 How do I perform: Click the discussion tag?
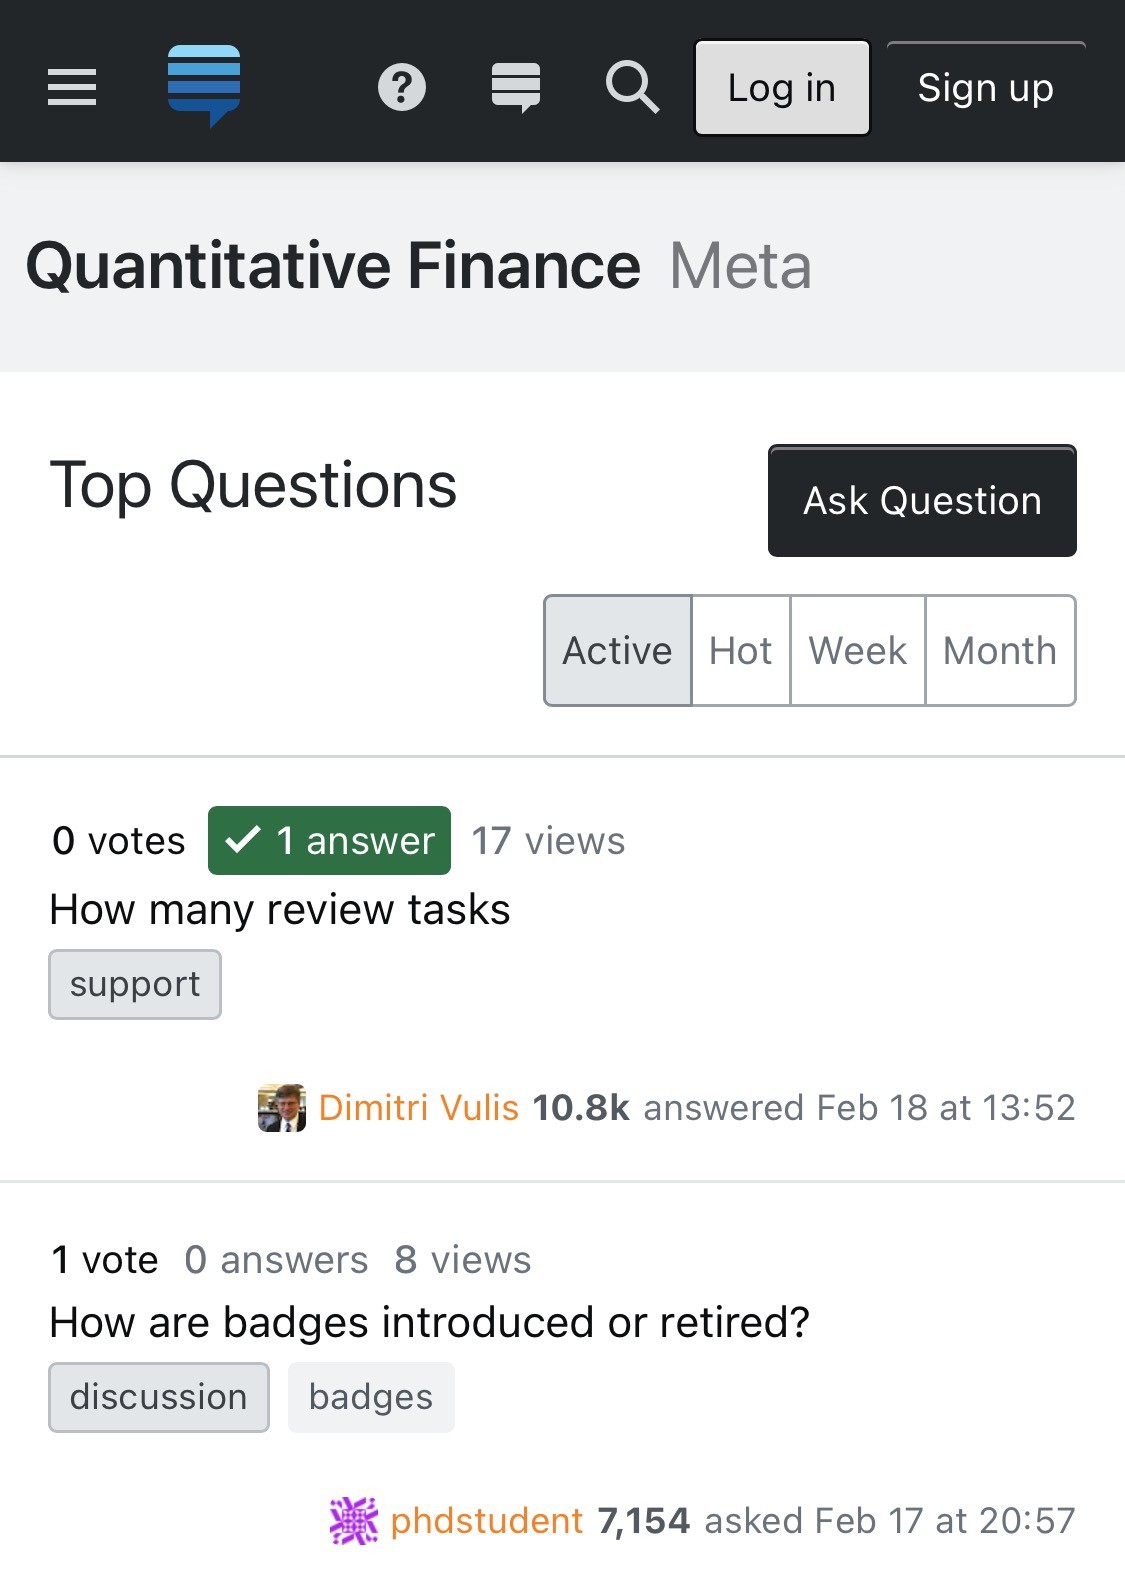159,1397
